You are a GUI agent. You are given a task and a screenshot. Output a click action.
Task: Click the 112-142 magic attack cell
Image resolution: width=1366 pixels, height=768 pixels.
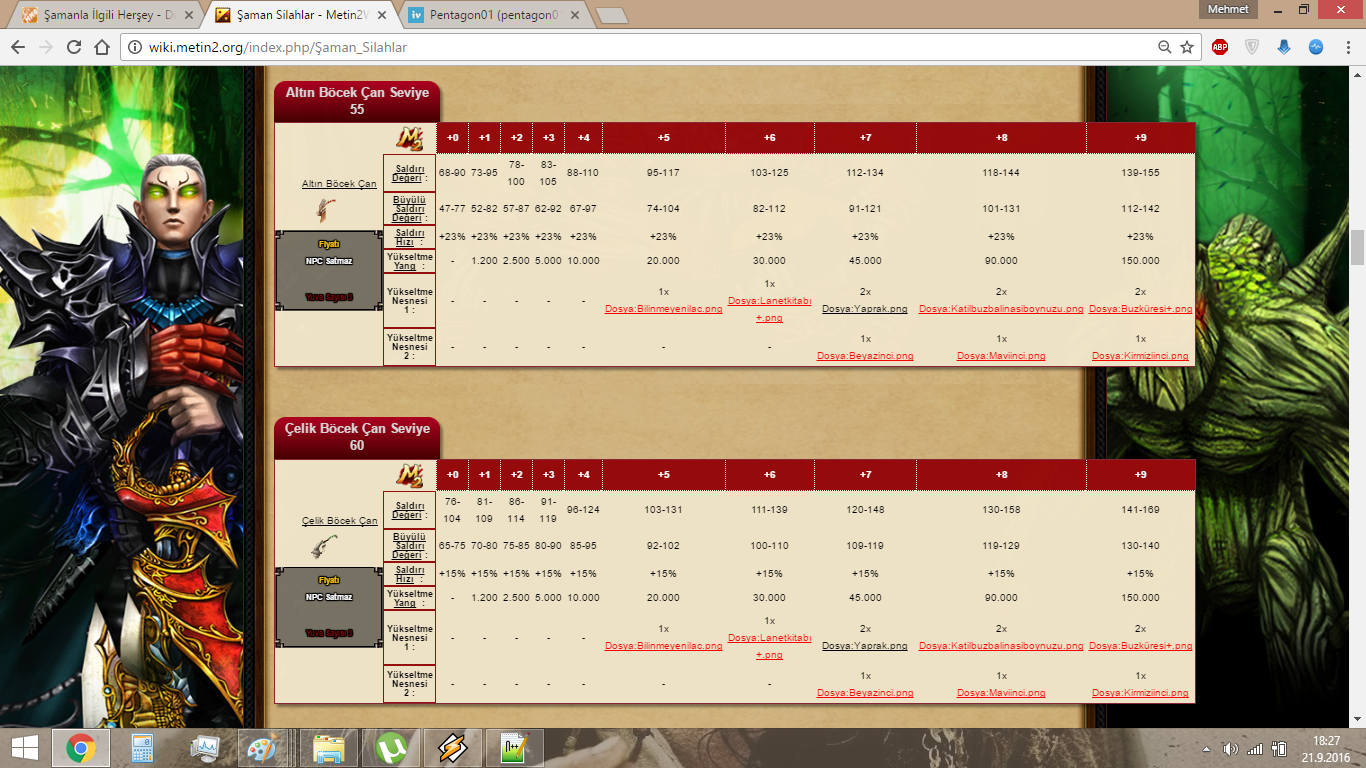(x=1141, y=209)
